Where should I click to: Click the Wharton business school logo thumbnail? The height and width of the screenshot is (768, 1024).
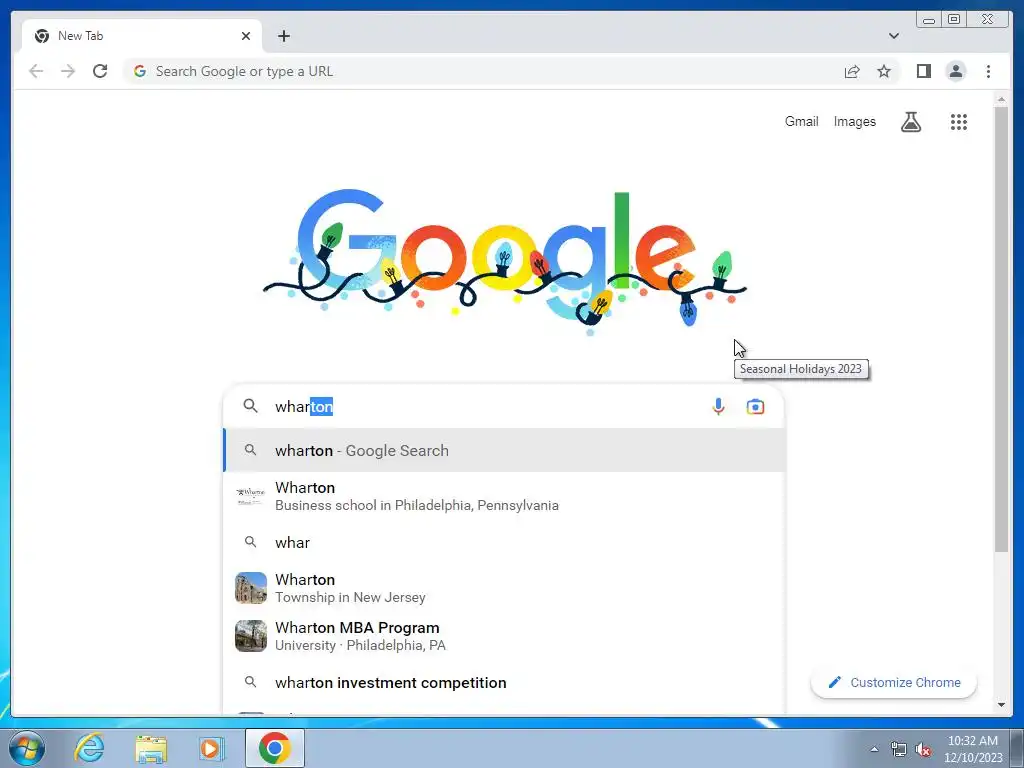pyautogui.click(x=251, y=496)
